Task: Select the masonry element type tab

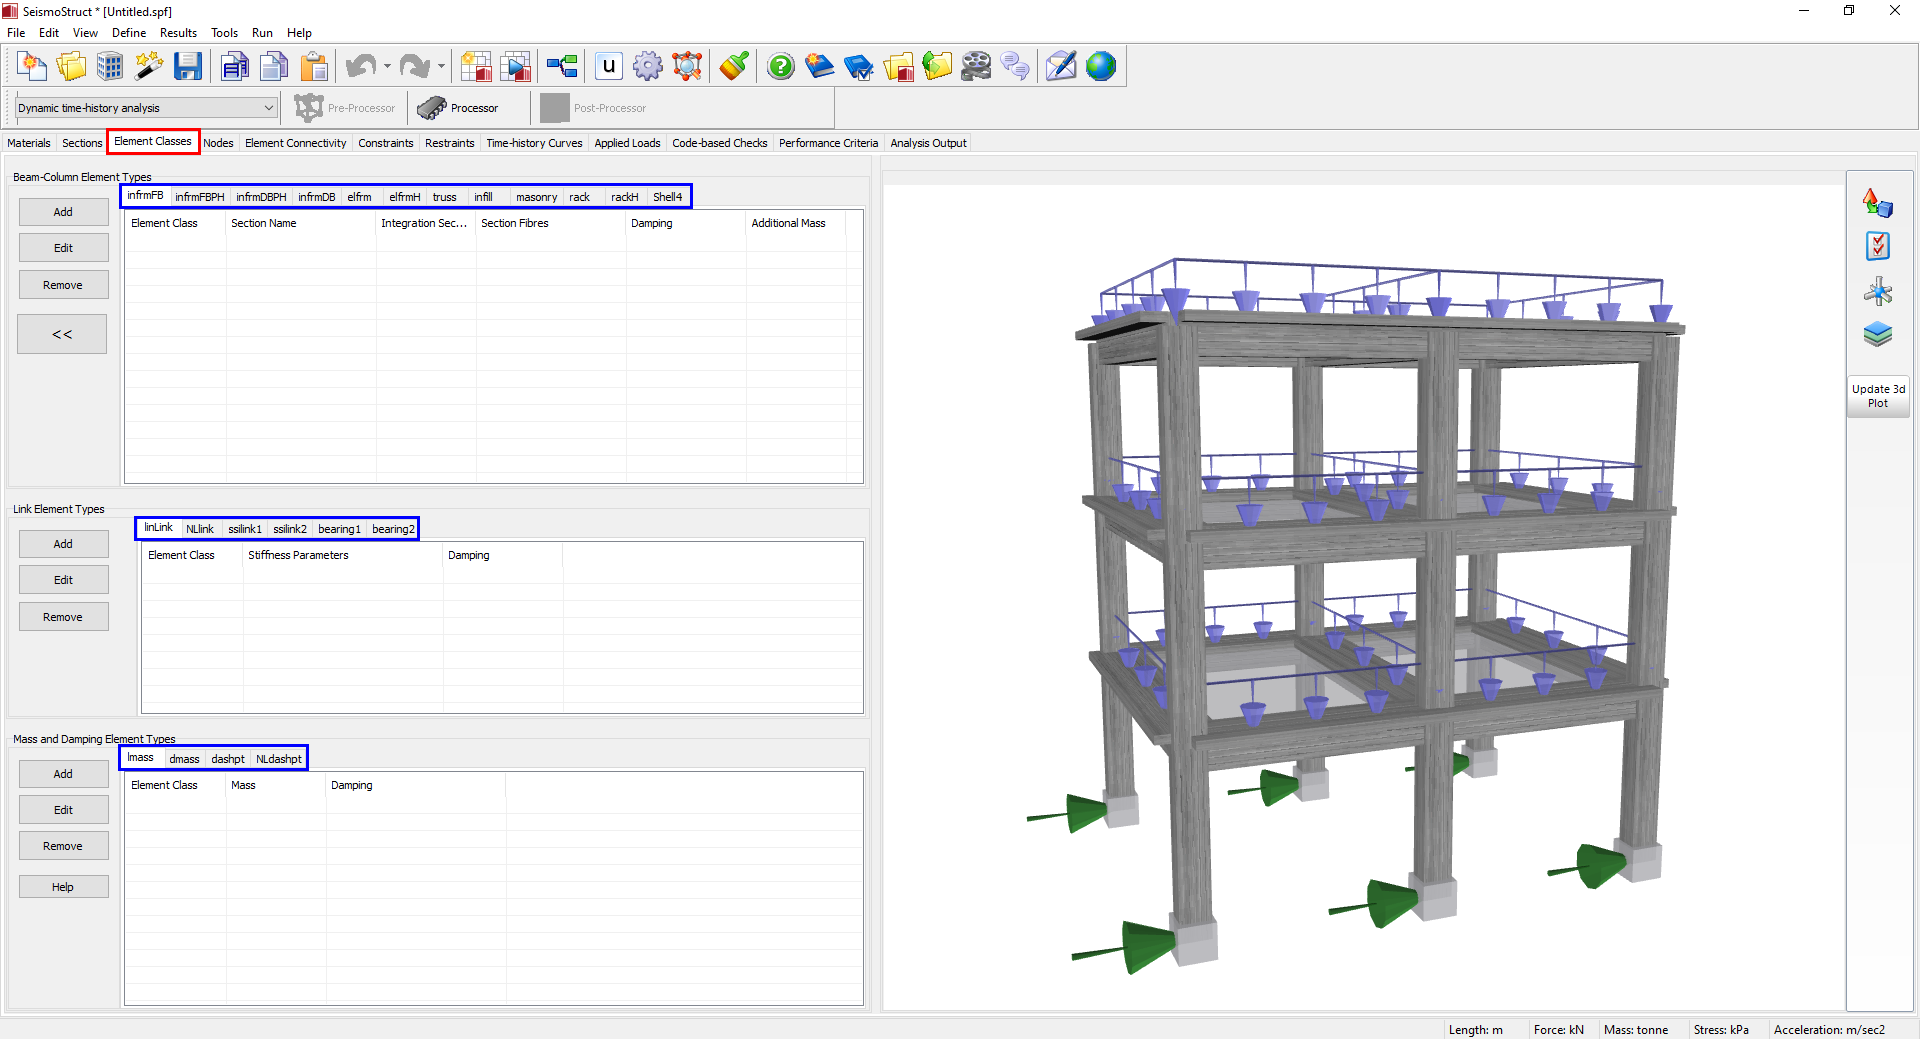Action: [536, 197]
